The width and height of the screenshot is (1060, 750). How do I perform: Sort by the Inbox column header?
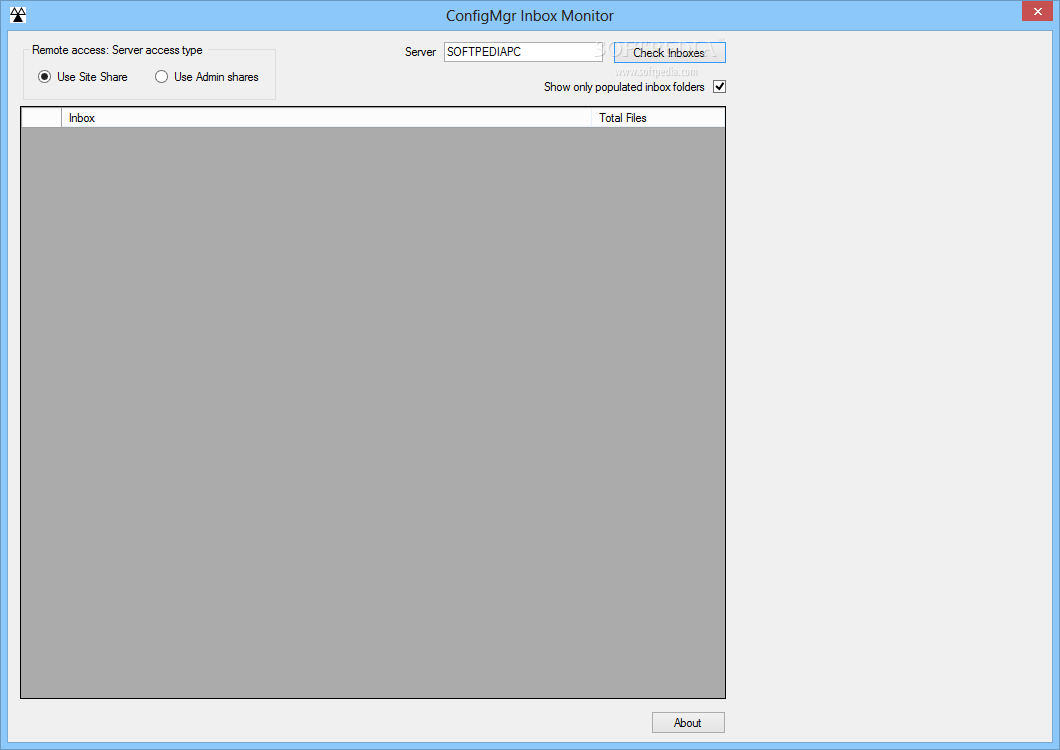(327, 118)
